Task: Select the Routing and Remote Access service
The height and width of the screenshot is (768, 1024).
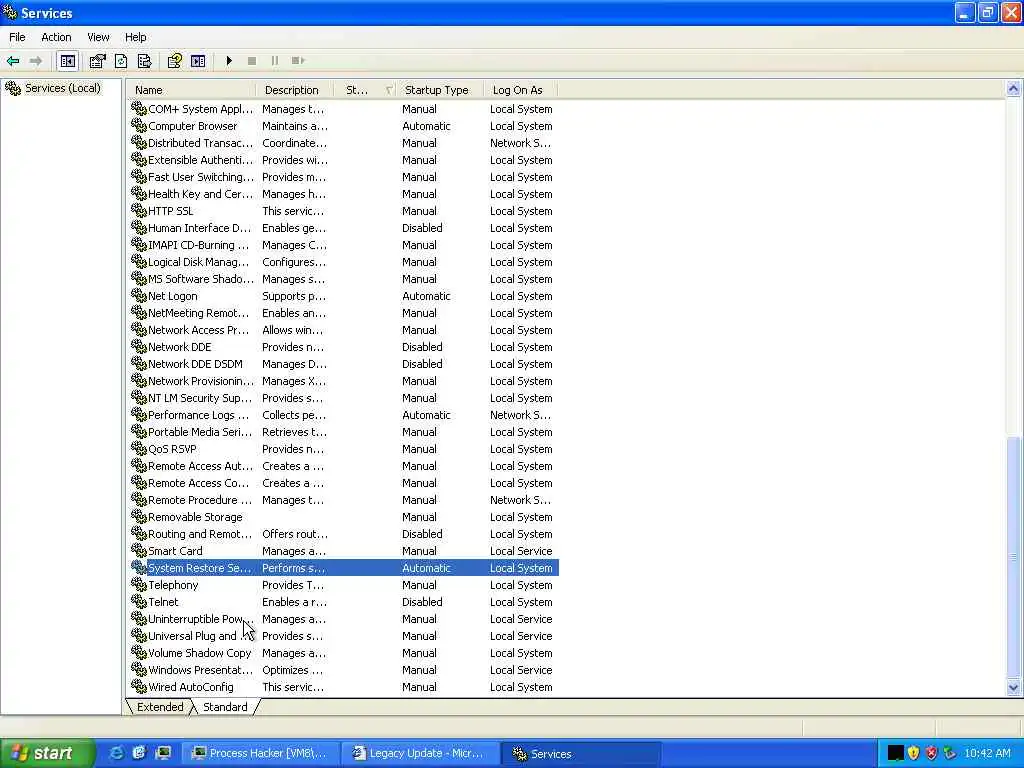Action: pyautogui.click(x=344, y=534)
